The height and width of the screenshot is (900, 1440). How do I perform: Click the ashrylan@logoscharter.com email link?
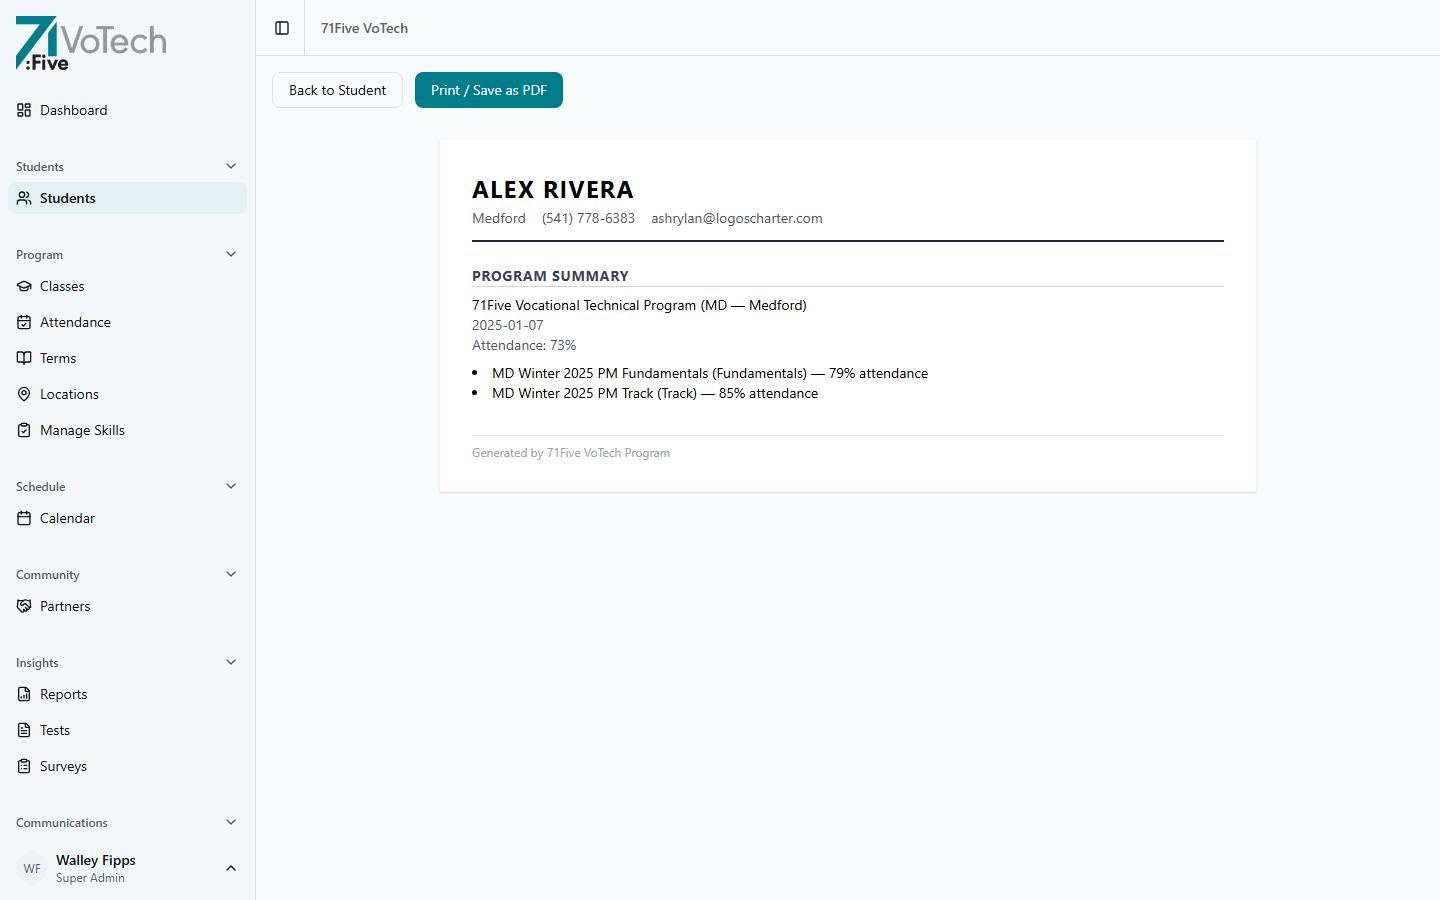pyautogui.click(x=737, y=218)
